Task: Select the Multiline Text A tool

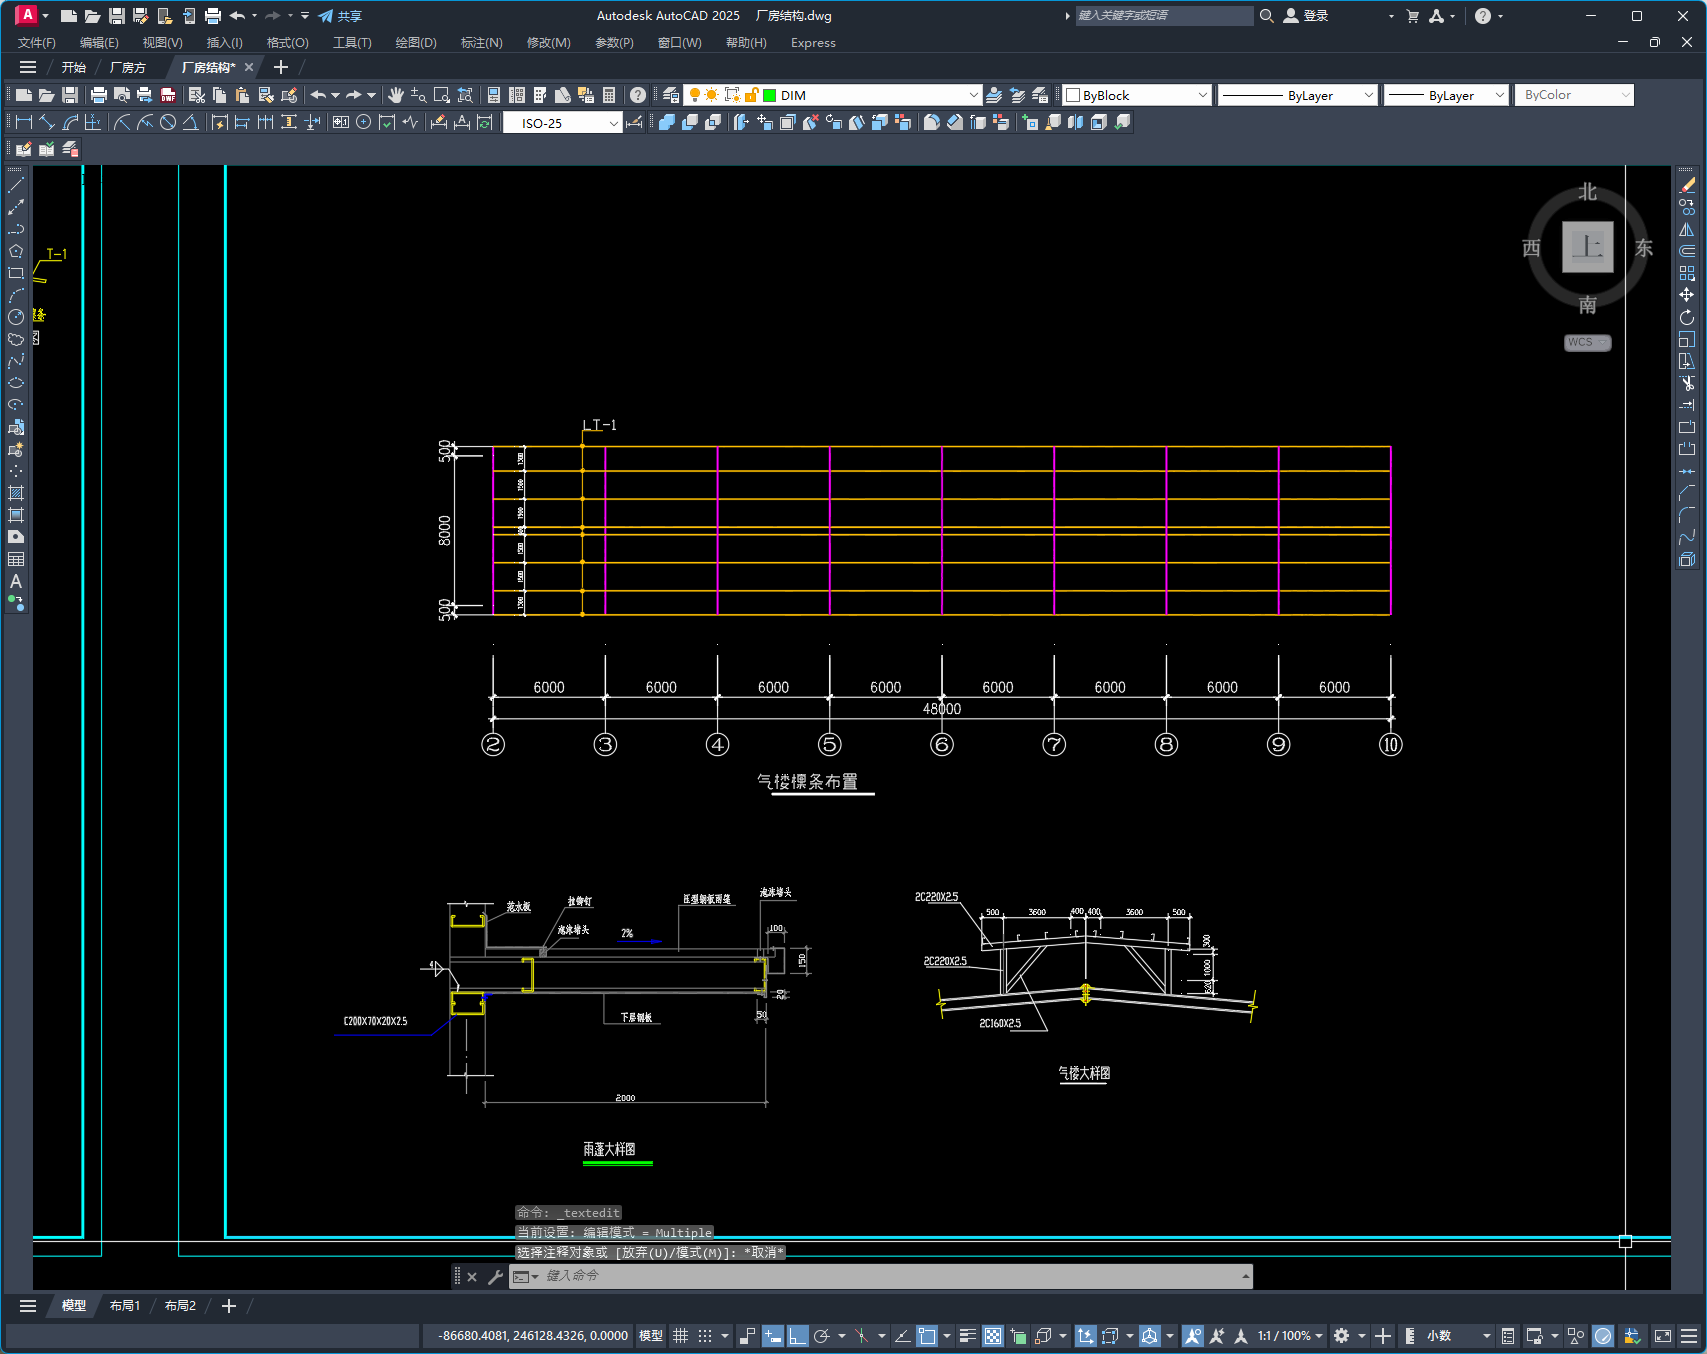Action: [16, 581]
